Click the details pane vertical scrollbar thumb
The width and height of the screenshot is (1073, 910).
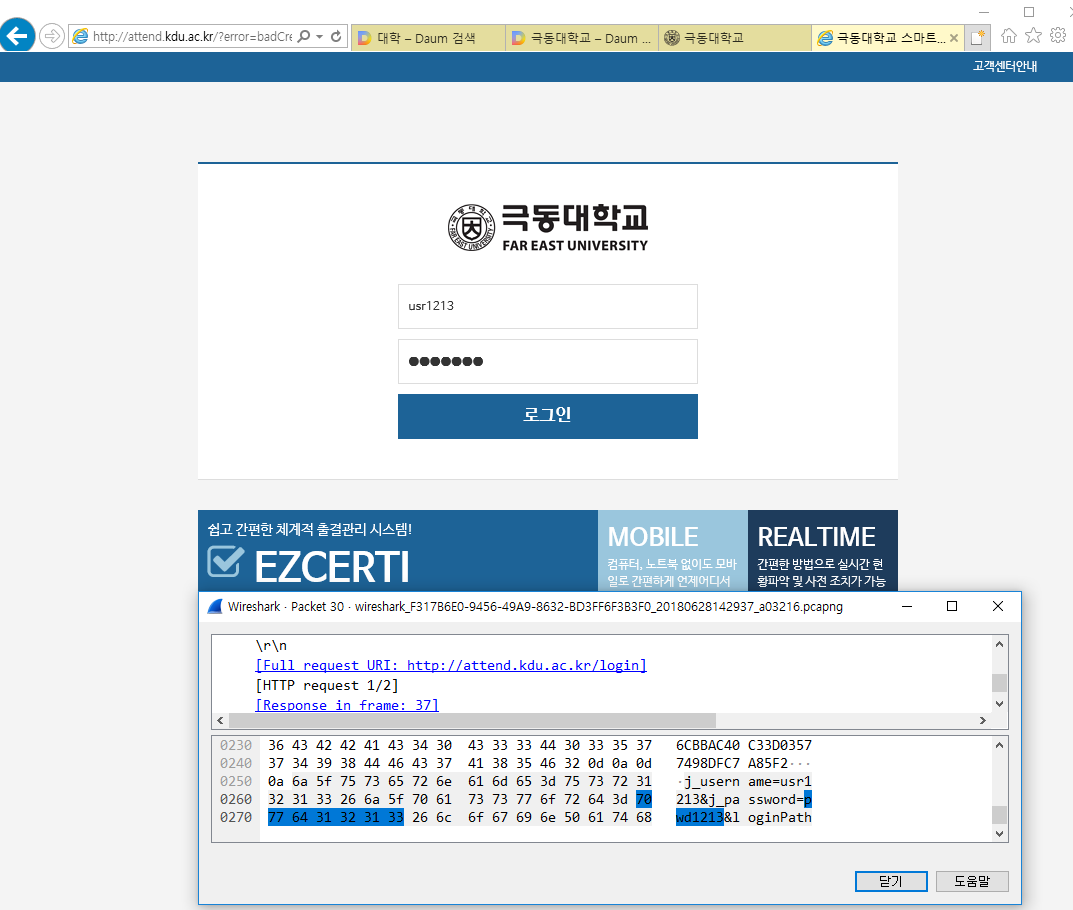(999, 683)
